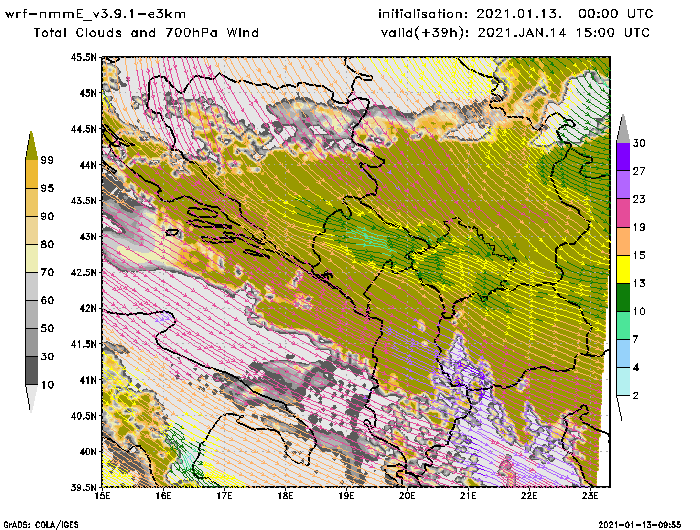Click the '43N' latitude axis label

coord(88,236)
